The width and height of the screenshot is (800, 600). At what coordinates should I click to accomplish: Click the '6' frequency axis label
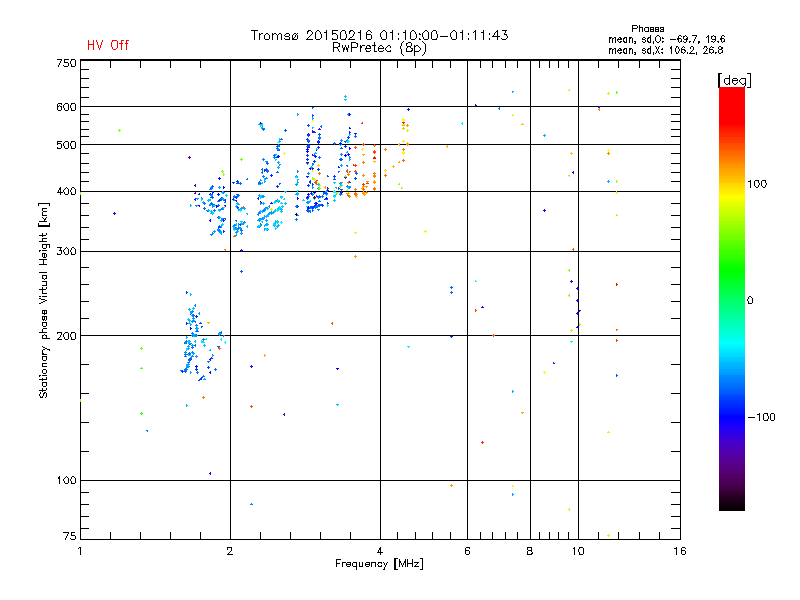click(467, 551)
